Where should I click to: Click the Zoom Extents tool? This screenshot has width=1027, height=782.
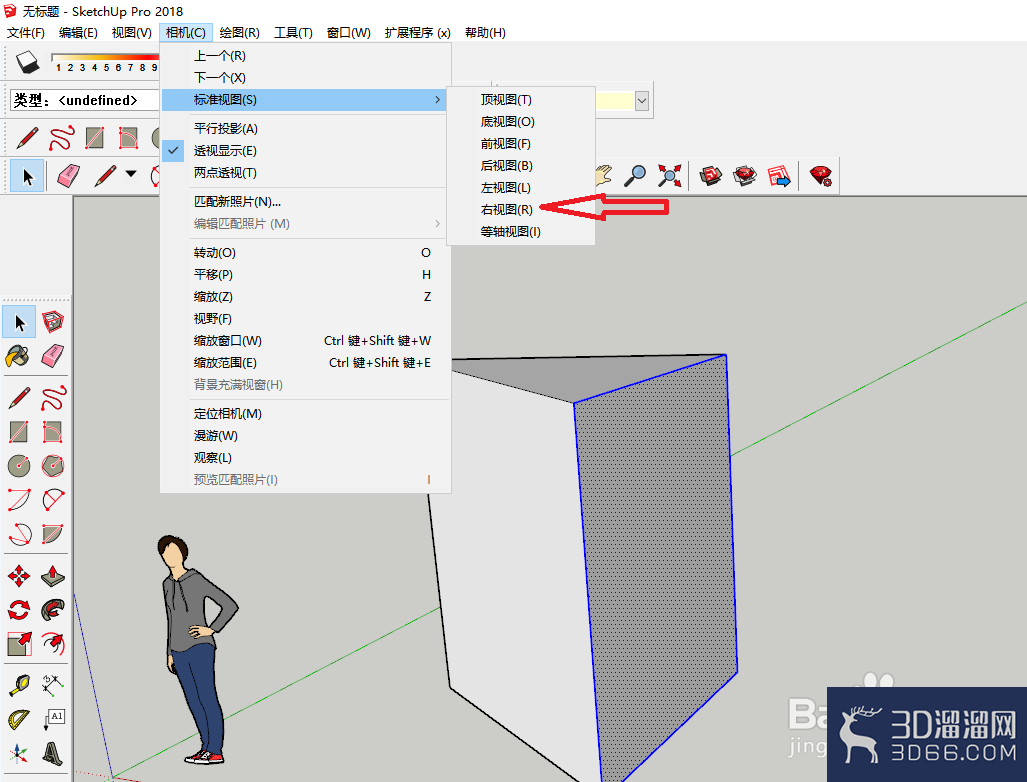[x=669, y=176]
